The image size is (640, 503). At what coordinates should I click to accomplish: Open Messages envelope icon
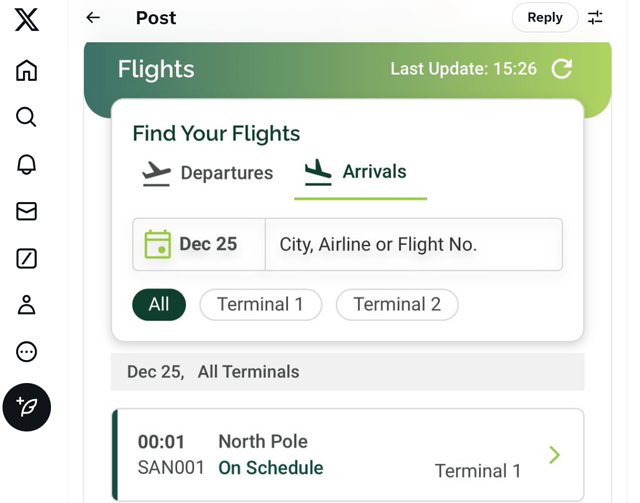pyautogui.click(x=27, y=211)
